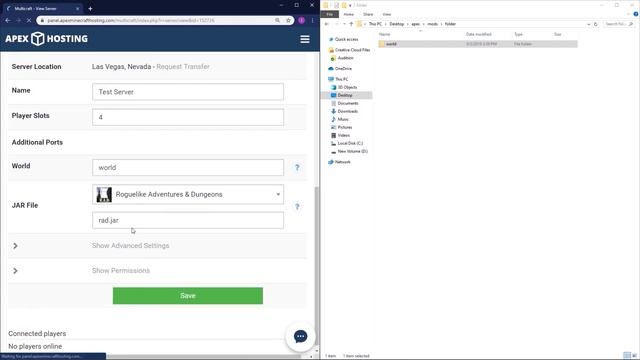
Task: Click the help question mark beside World
Action: [x=297, y=167]
